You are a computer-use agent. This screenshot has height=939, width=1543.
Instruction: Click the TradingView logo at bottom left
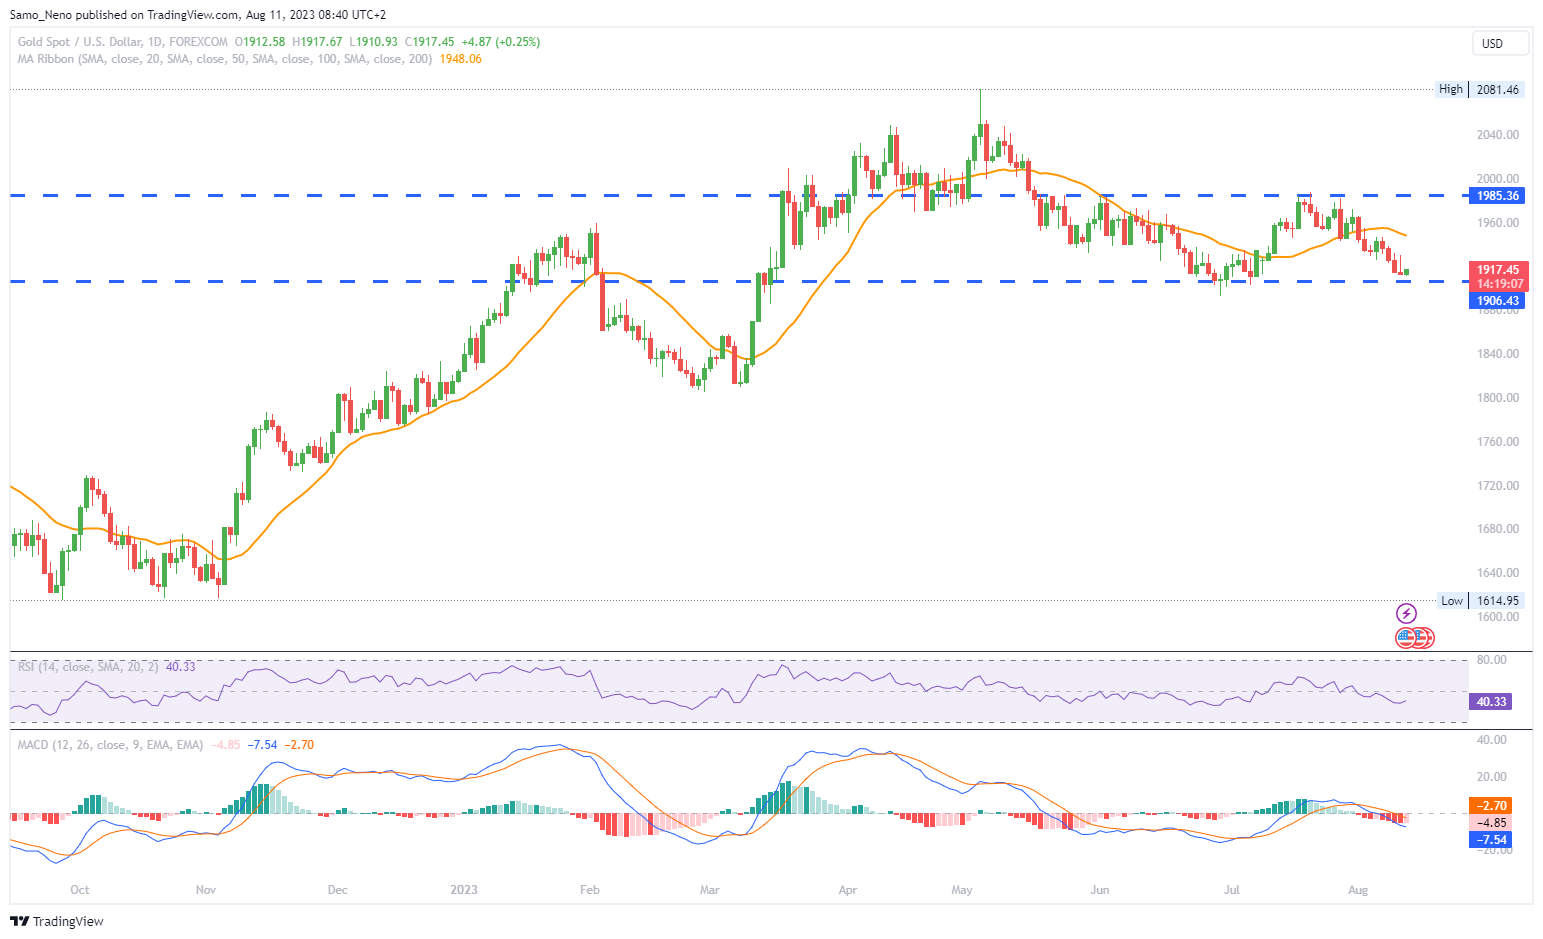57,921
